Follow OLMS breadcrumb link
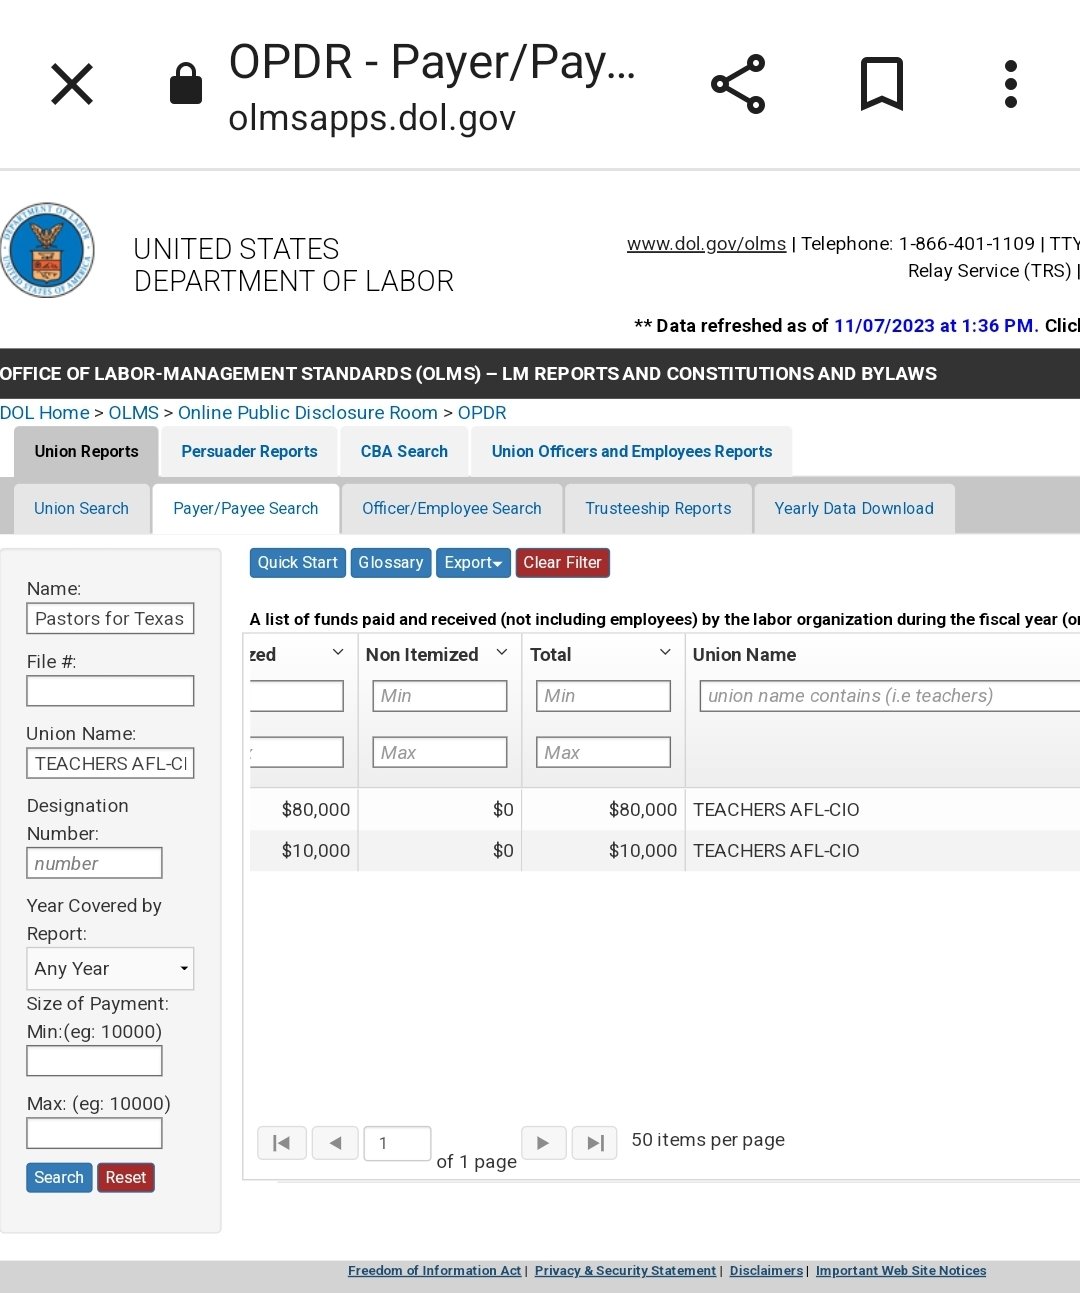The image size is (1080, 1293). 134,413
